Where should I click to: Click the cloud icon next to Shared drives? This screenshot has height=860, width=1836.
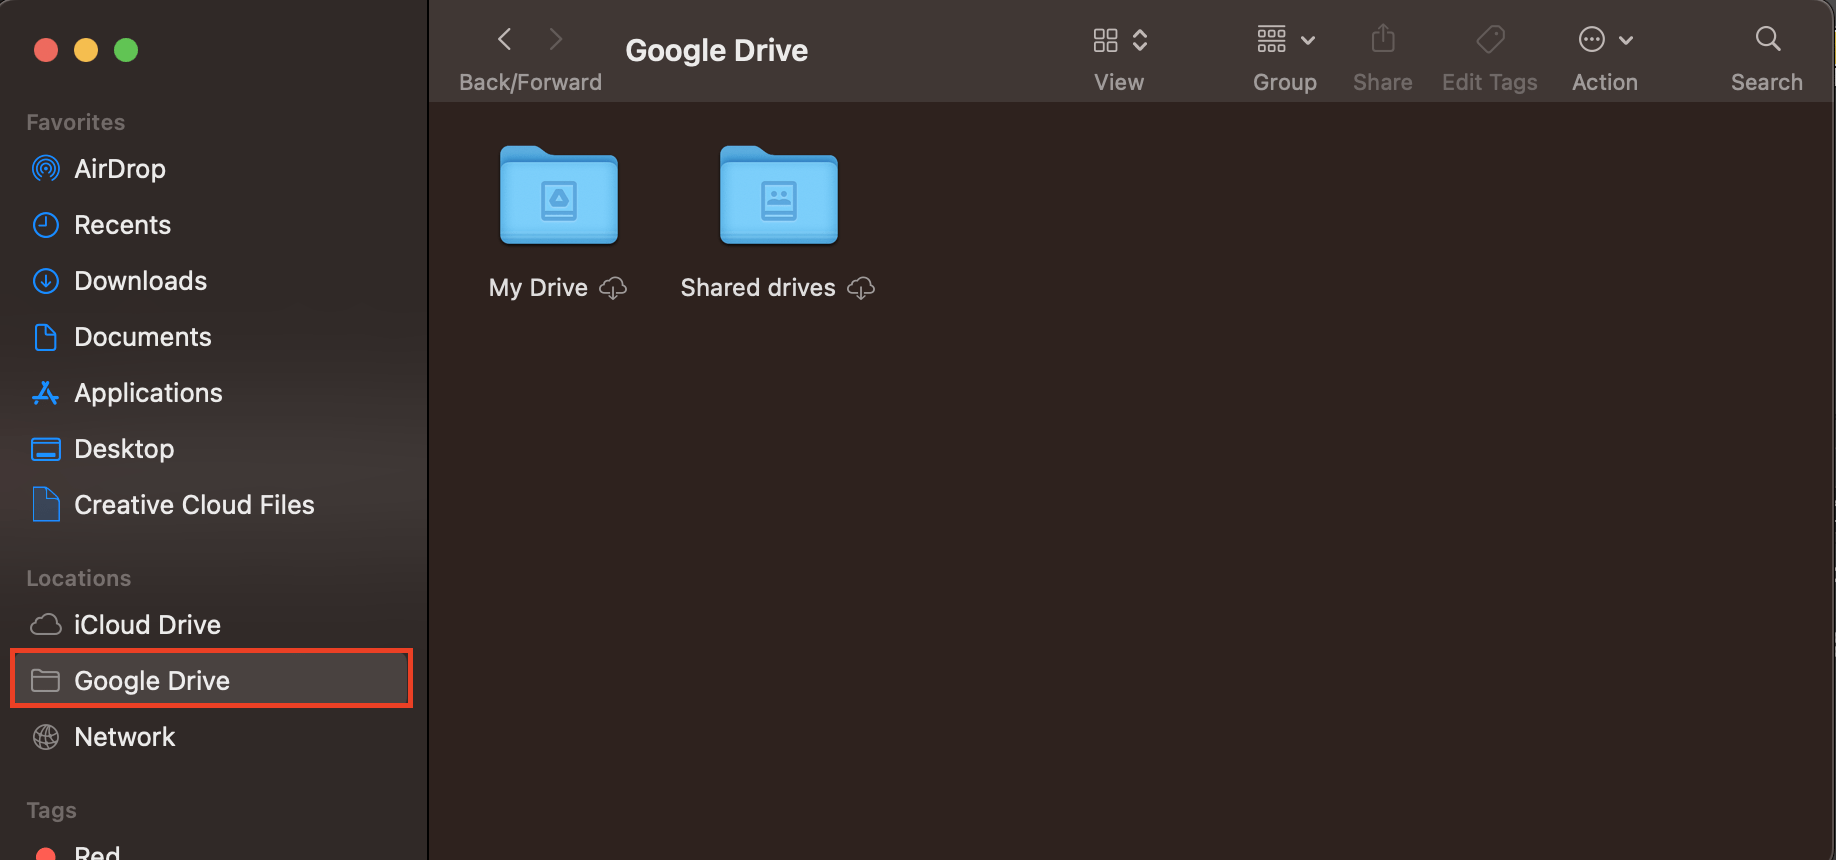coord(861,289)
